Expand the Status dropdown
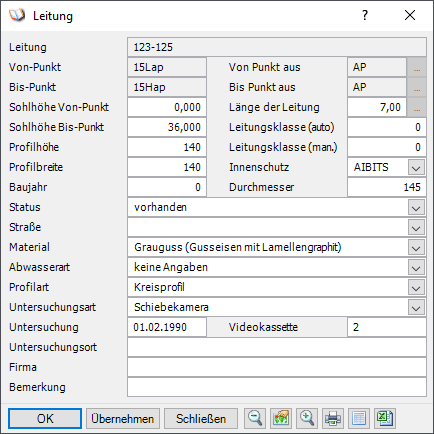 [416, 207]
